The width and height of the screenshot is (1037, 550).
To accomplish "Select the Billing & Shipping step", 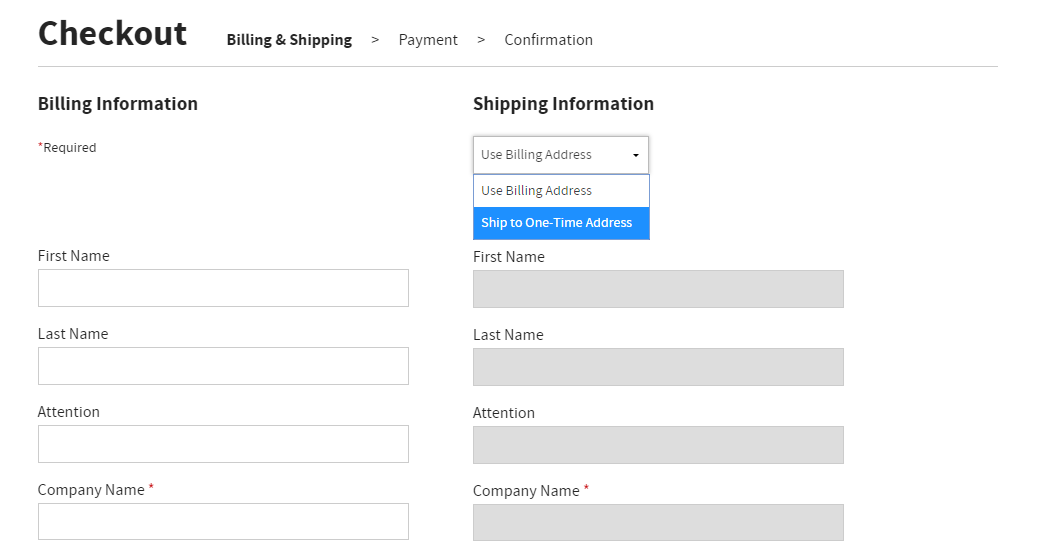I will coord(289,40).
